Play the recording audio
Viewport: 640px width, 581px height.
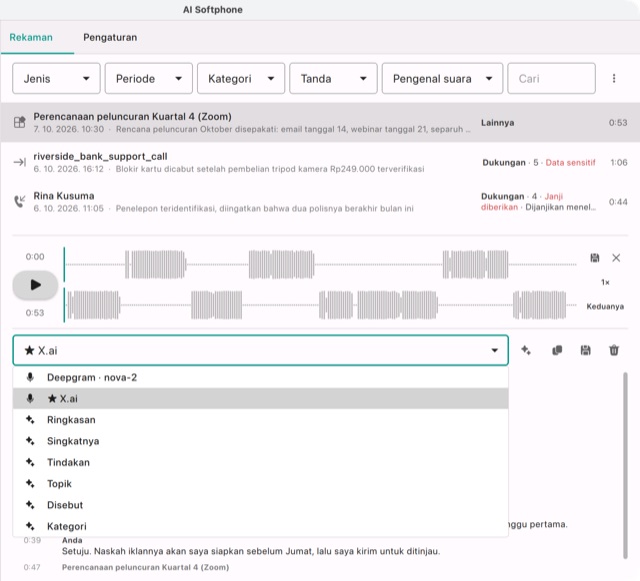(x=36, y=285)
